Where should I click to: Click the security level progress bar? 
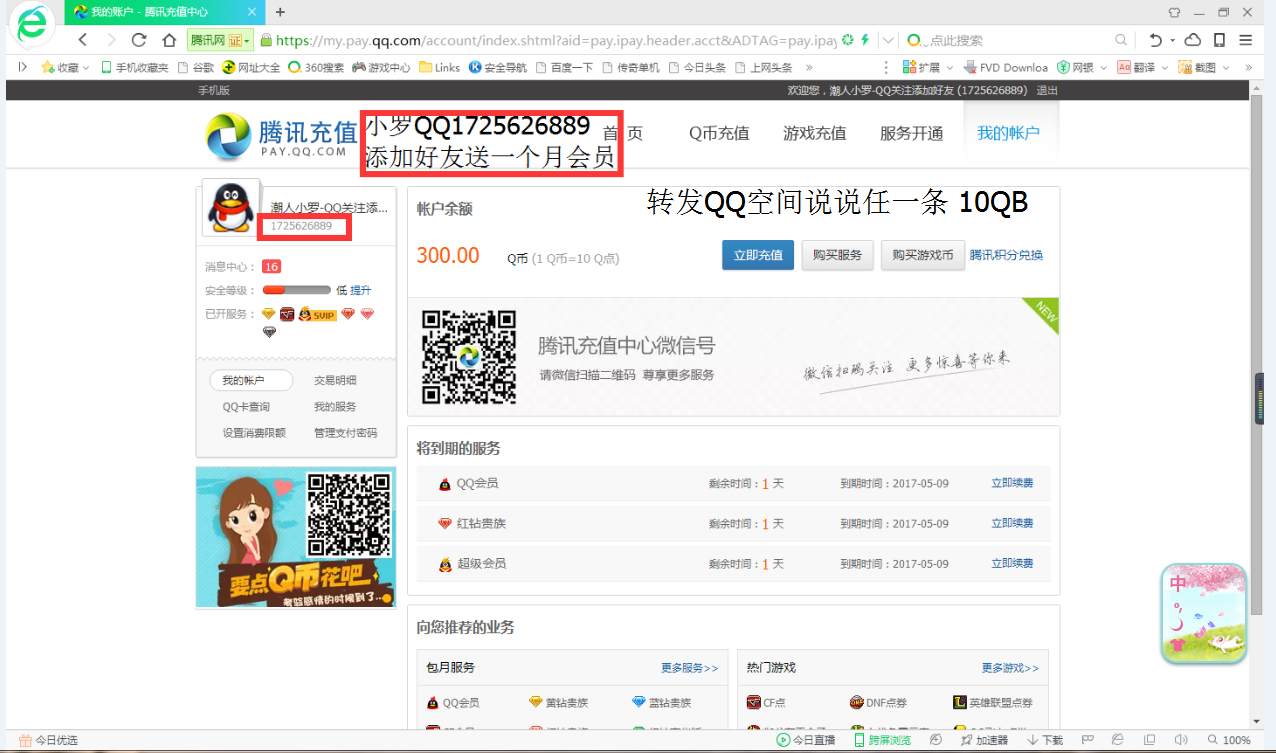pyautogui.click(x=296, y=290)
